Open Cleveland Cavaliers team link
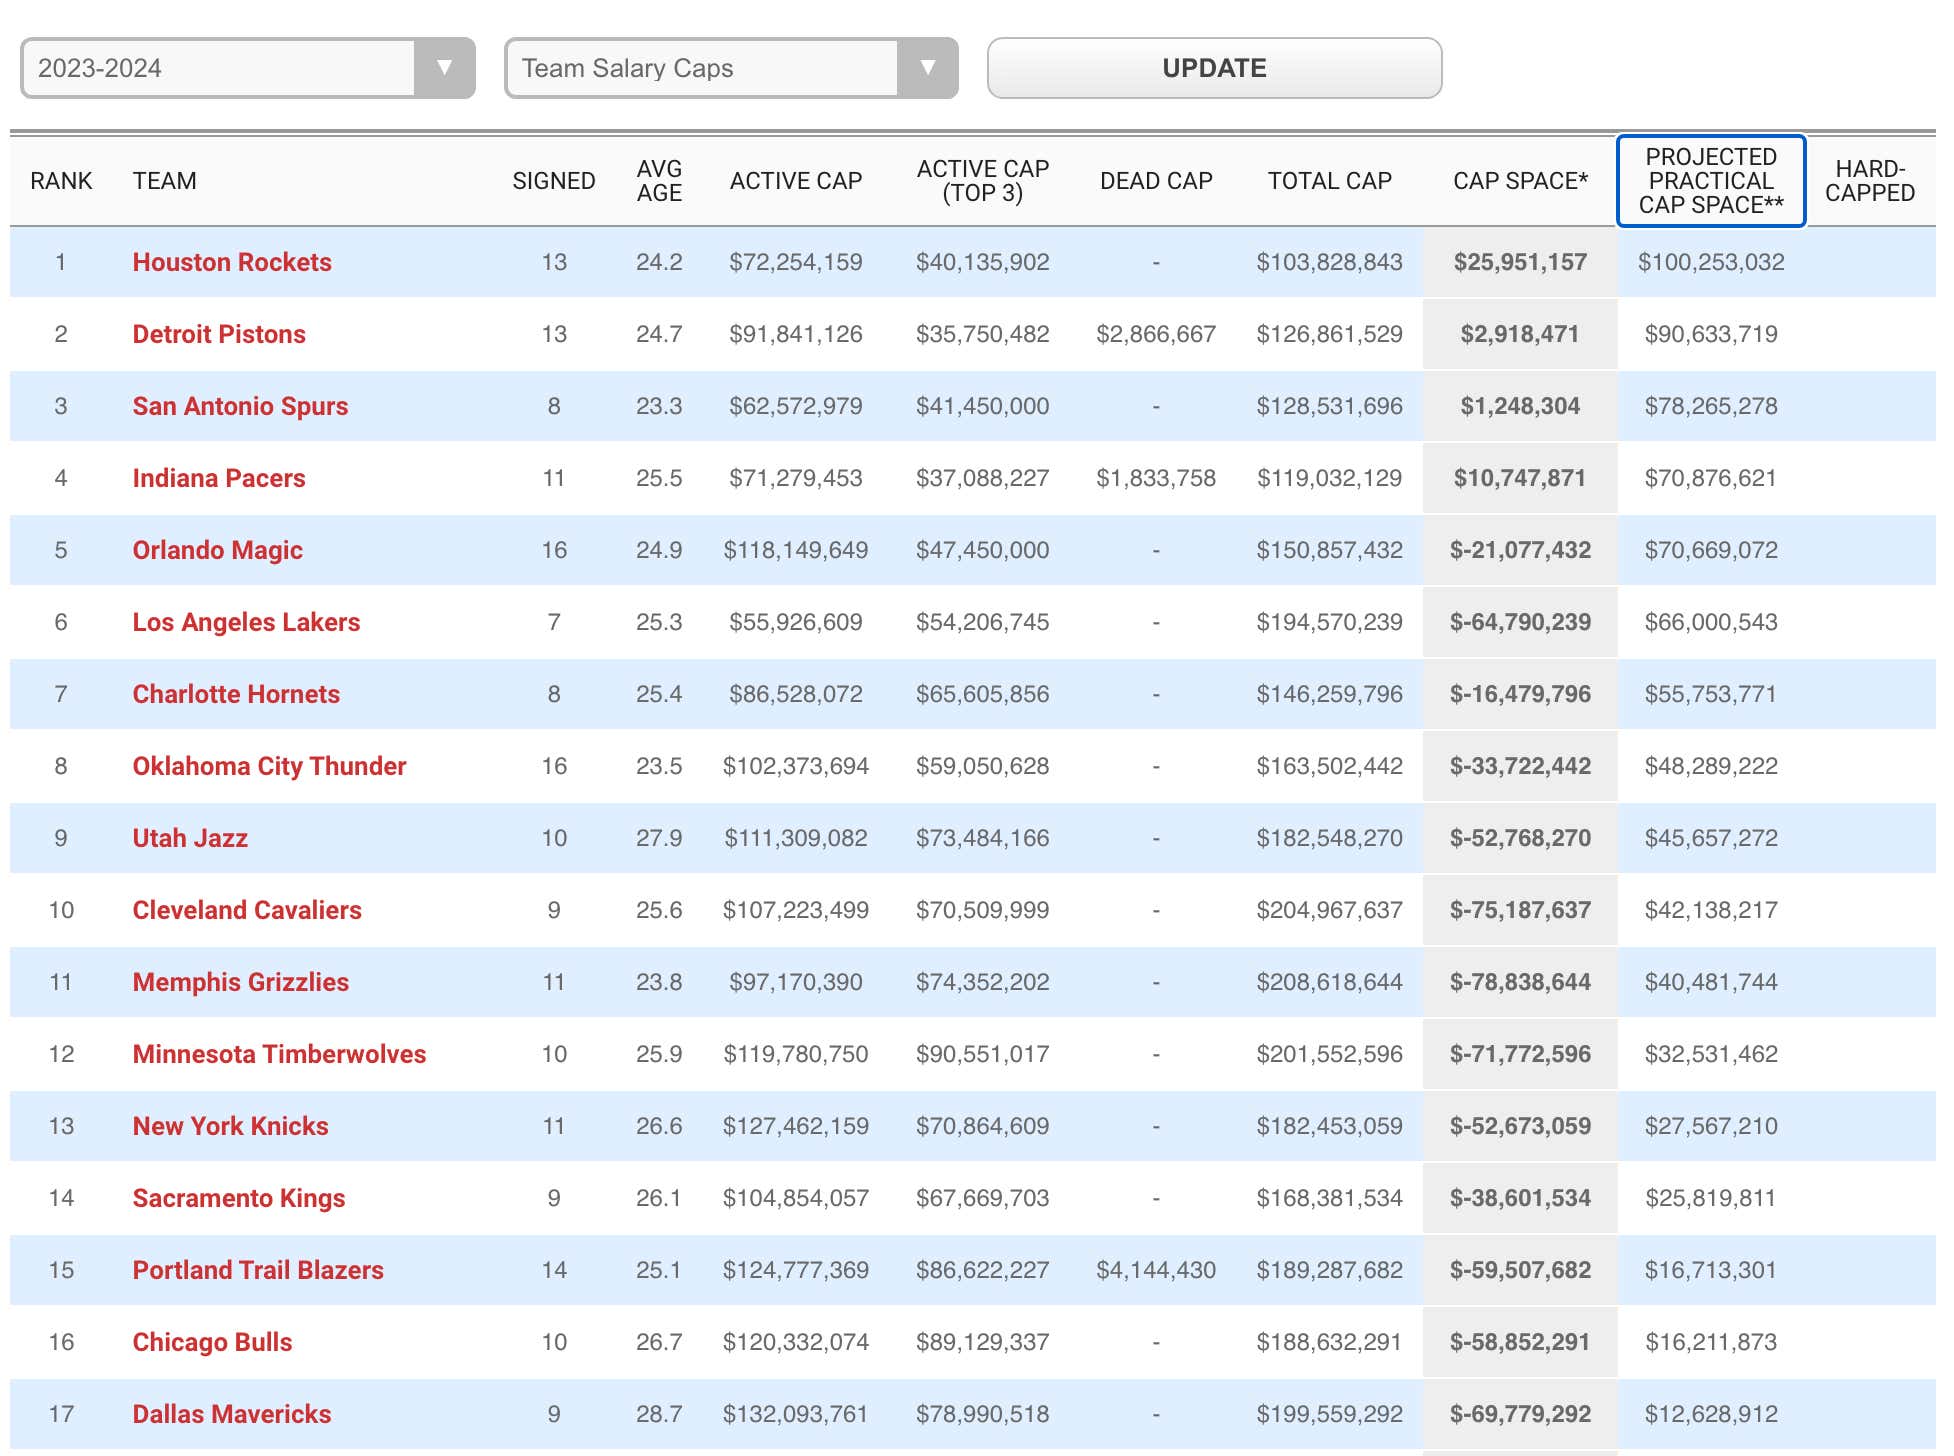Viewport: 1954px width, 1456px height. 247,910
